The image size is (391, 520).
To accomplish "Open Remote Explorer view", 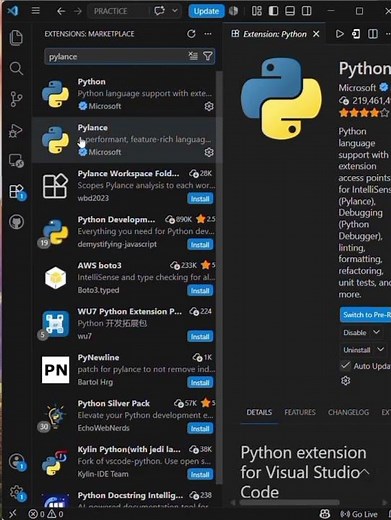I will coord(16,161).
